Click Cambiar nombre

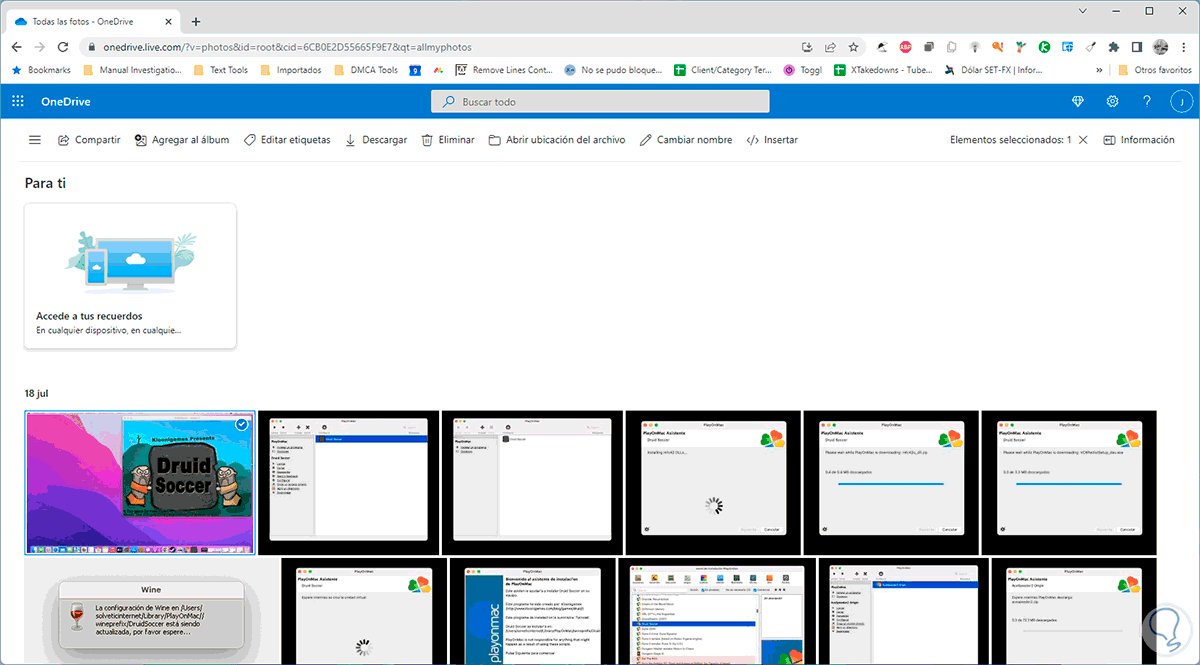point(686,140)
